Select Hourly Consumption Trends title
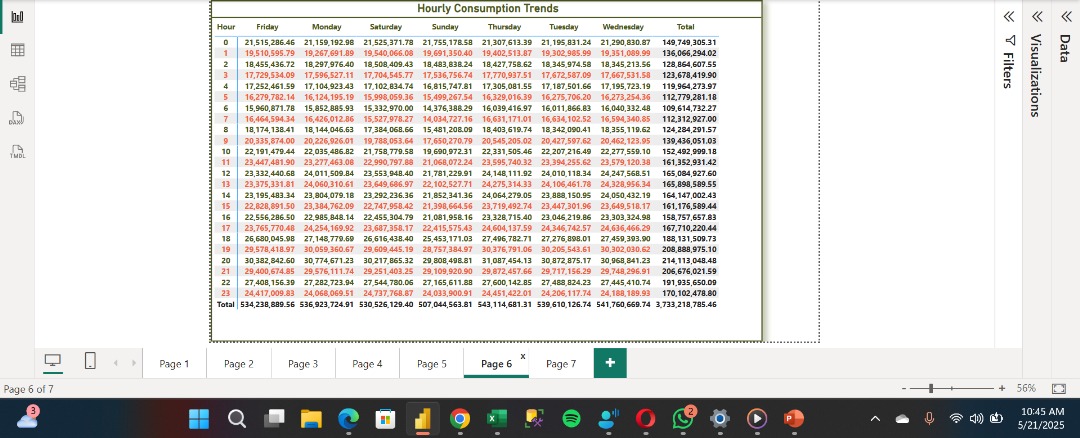The image size is (1080, 438). (488, 9)
